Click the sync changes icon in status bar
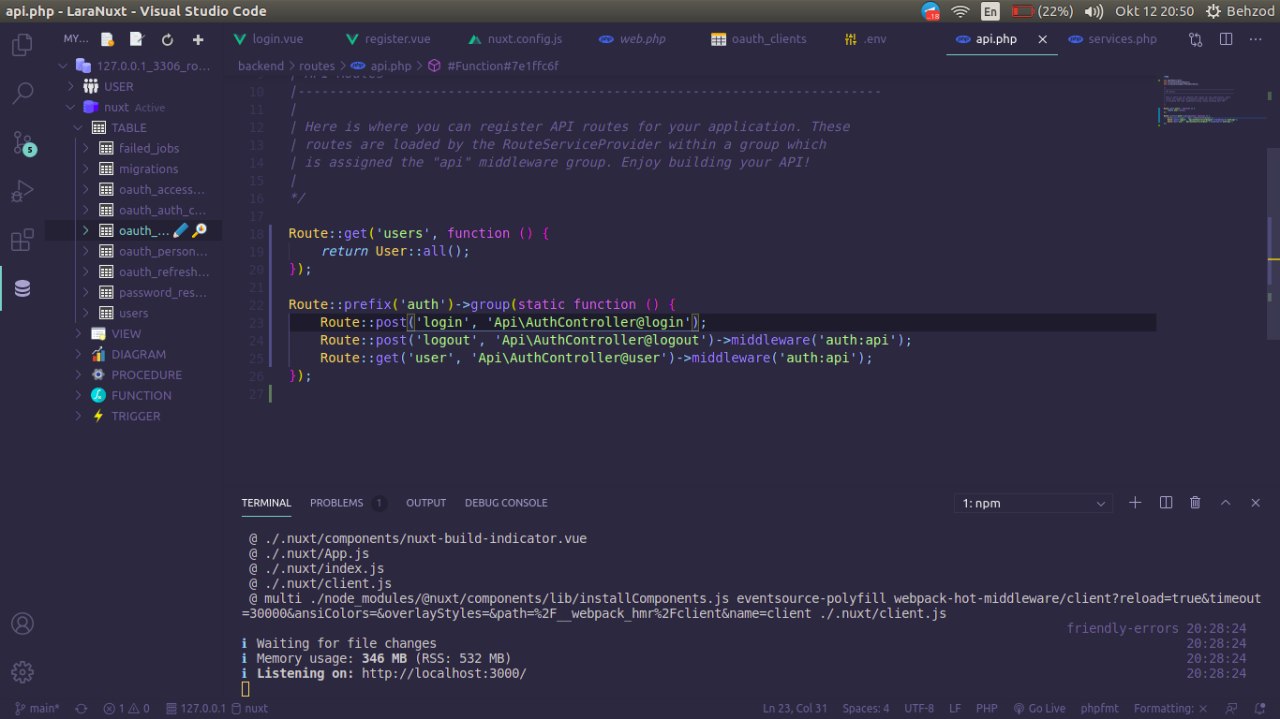The width and height of the screenshot is (1280, 719). coord(81,708)
